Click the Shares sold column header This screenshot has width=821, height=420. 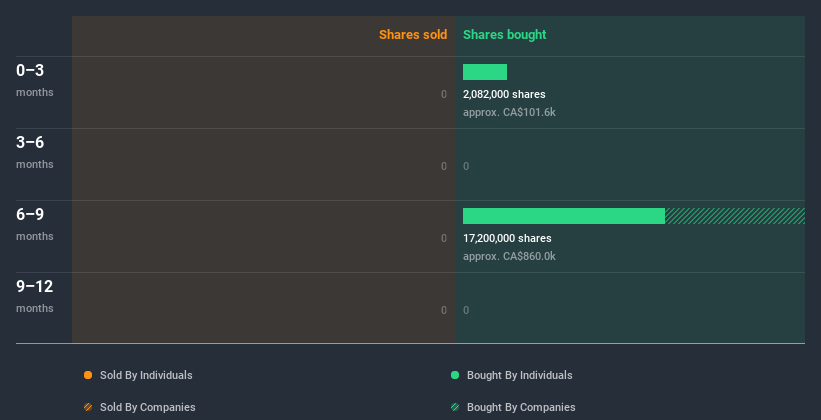413,35
